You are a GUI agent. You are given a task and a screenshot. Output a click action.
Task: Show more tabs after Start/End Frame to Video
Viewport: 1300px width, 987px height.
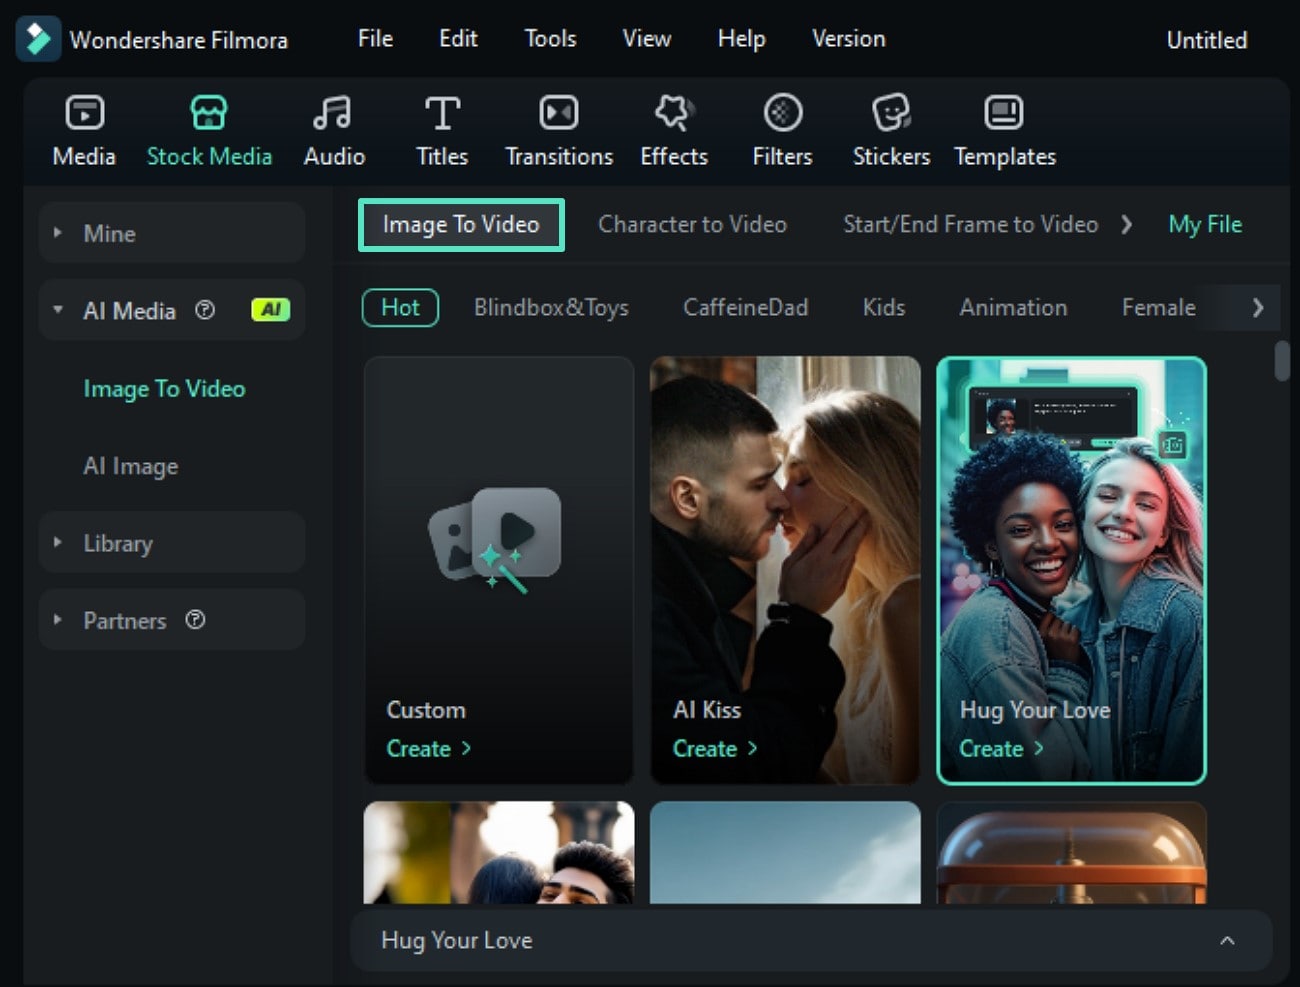click(x=1127, y=224)
